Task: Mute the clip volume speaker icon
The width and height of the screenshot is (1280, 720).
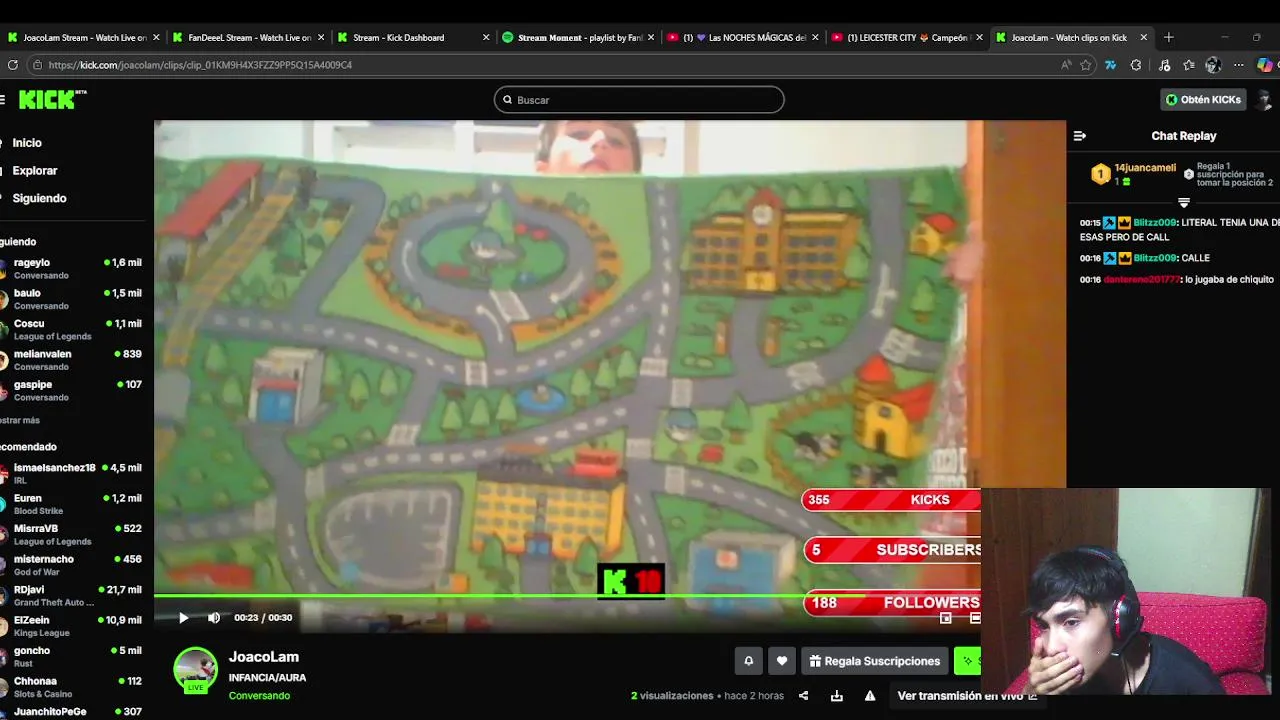Action: (213, 618)
